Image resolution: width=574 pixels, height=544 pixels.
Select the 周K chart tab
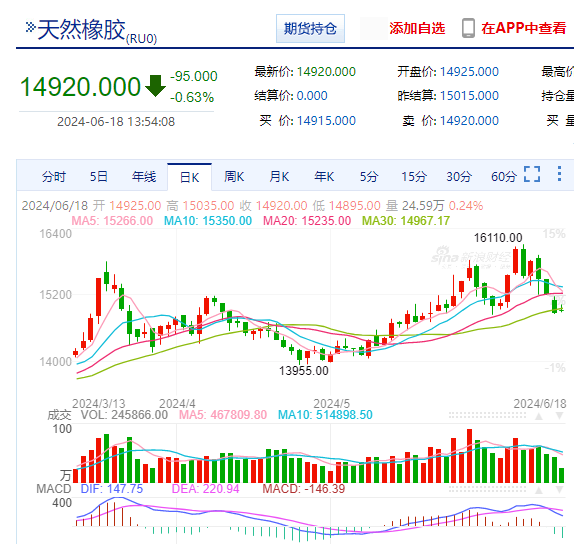click(x=234, y=177)
